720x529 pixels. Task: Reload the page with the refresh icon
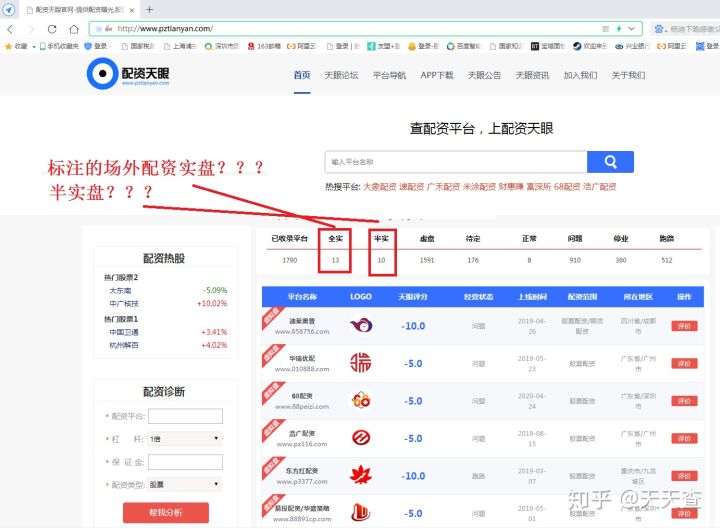(x=52, y=29)
